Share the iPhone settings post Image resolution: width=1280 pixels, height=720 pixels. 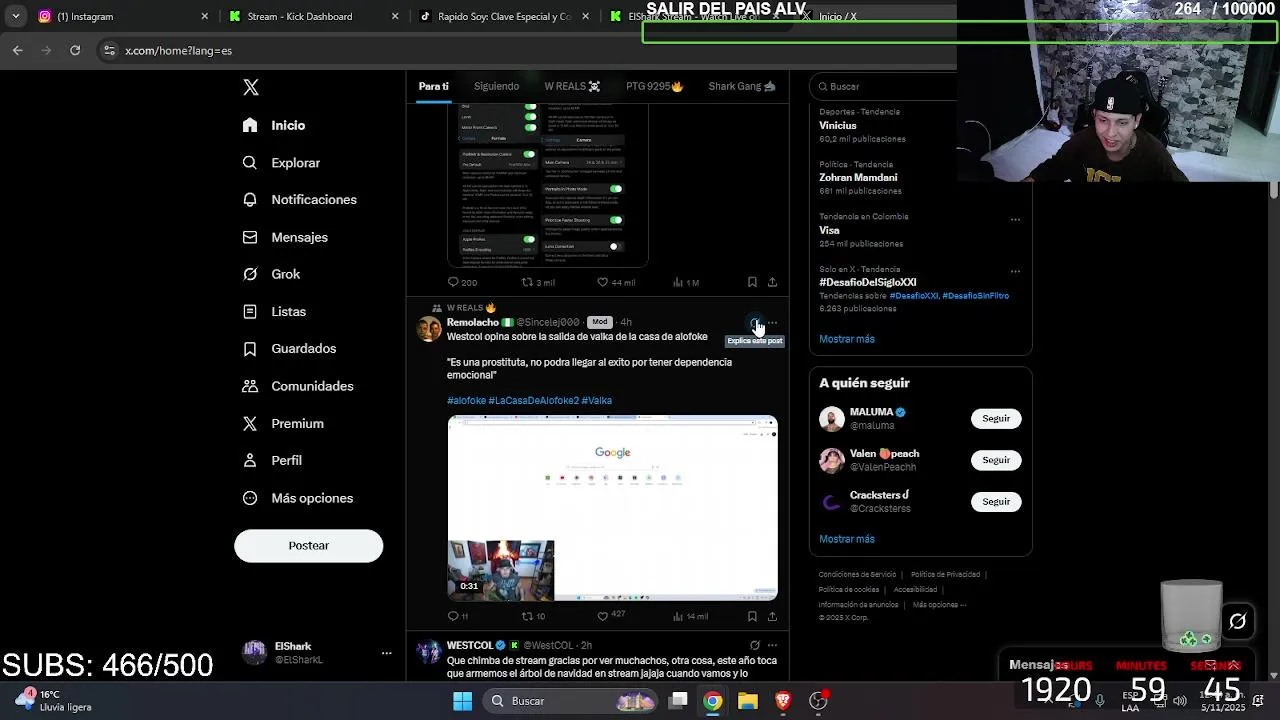[772, 282]
